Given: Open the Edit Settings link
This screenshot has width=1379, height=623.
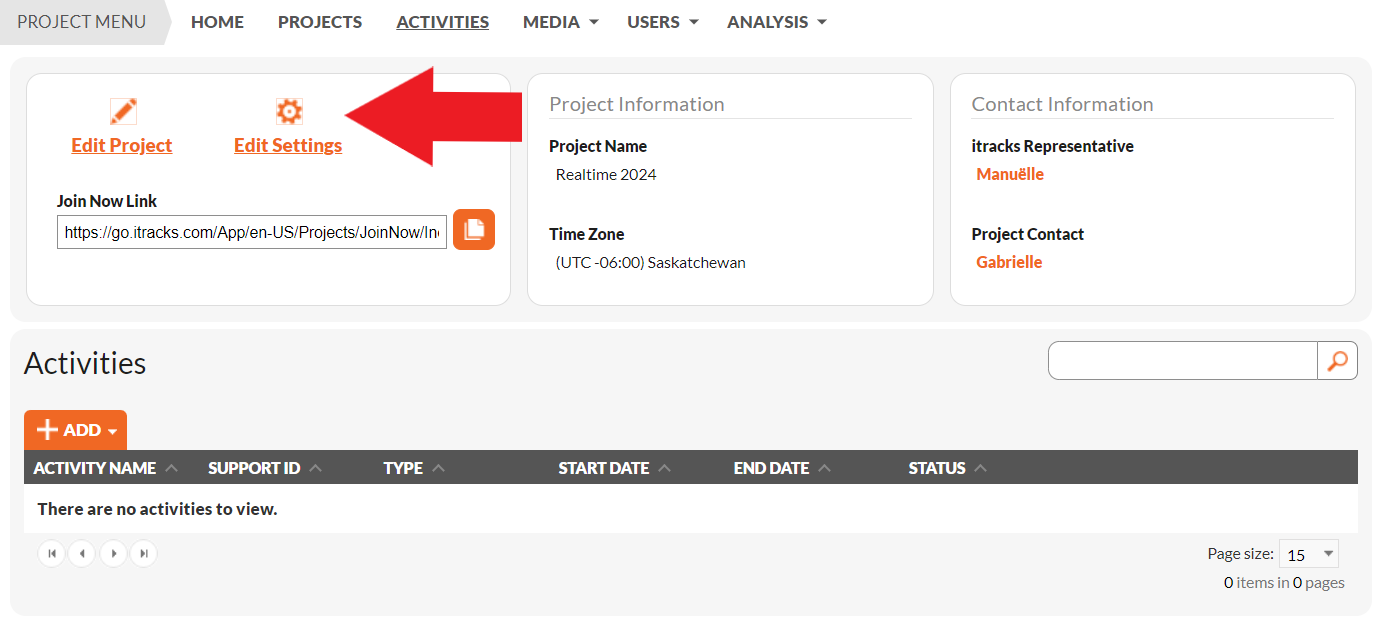Looking at the screenshot, I should click(x=288, y=145).
